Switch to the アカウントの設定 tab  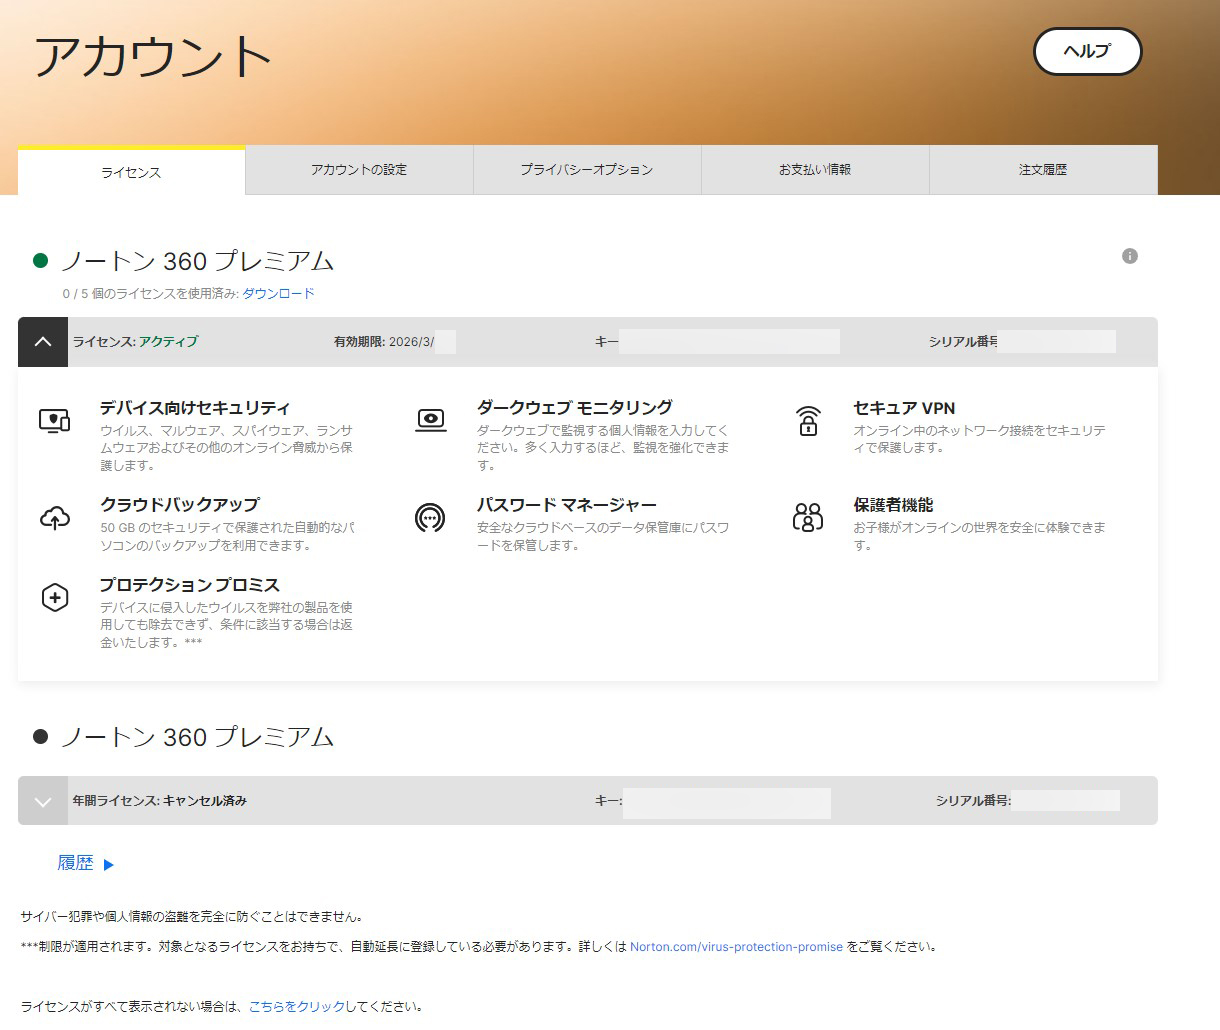[359, 170]
